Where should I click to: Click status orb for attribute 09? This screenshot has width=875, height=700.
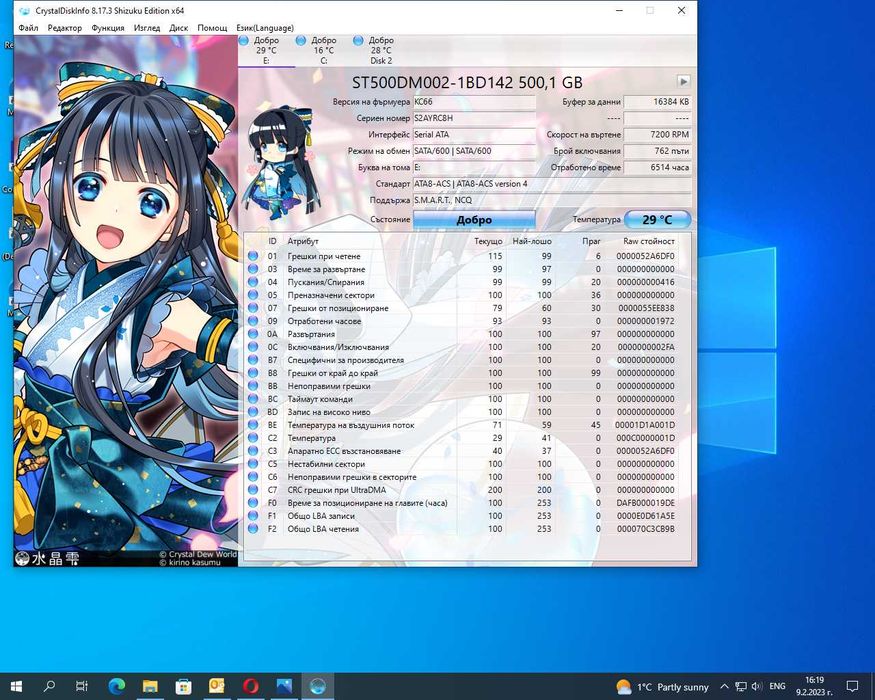click(253, 321)
